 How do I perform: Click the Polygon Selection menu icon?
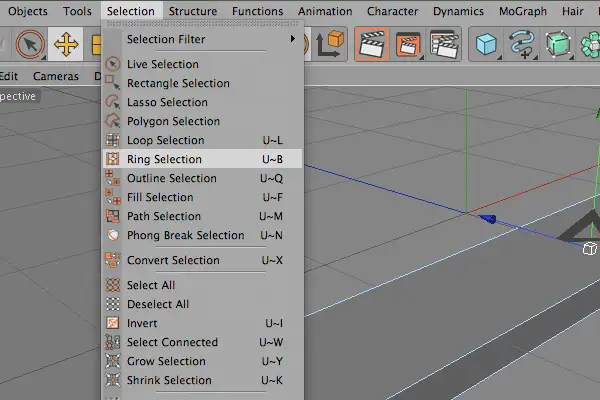(x=112, y=121)
